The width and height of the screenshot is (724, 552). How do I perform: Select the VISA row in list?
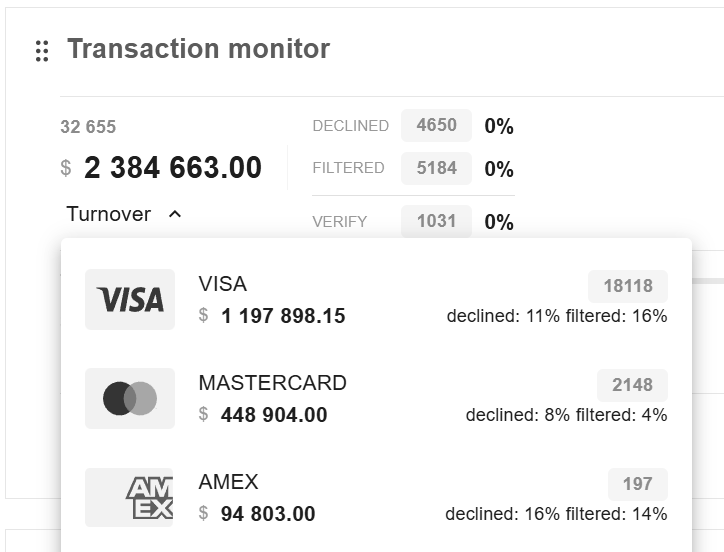click(x=376, y=299)
